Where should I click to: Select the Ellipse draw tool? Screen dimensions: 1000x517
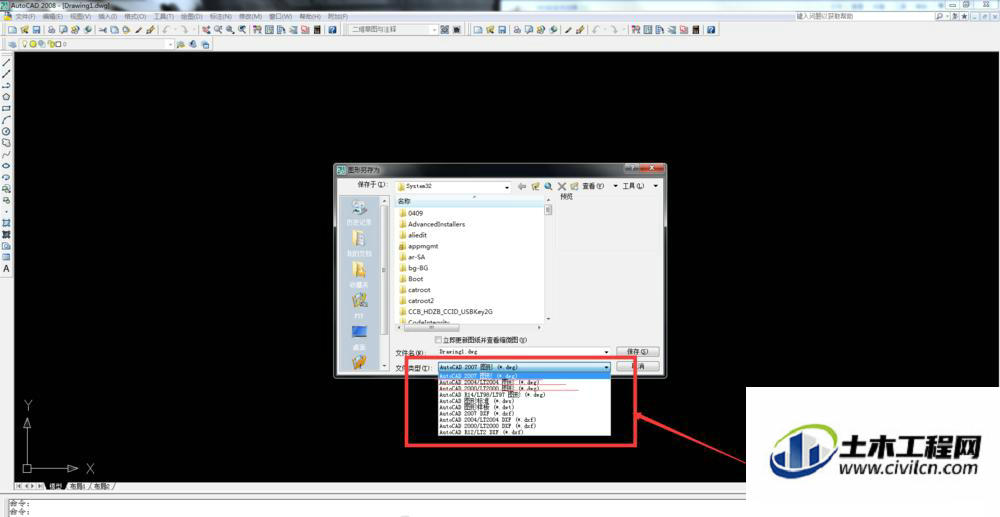(6, 165)
